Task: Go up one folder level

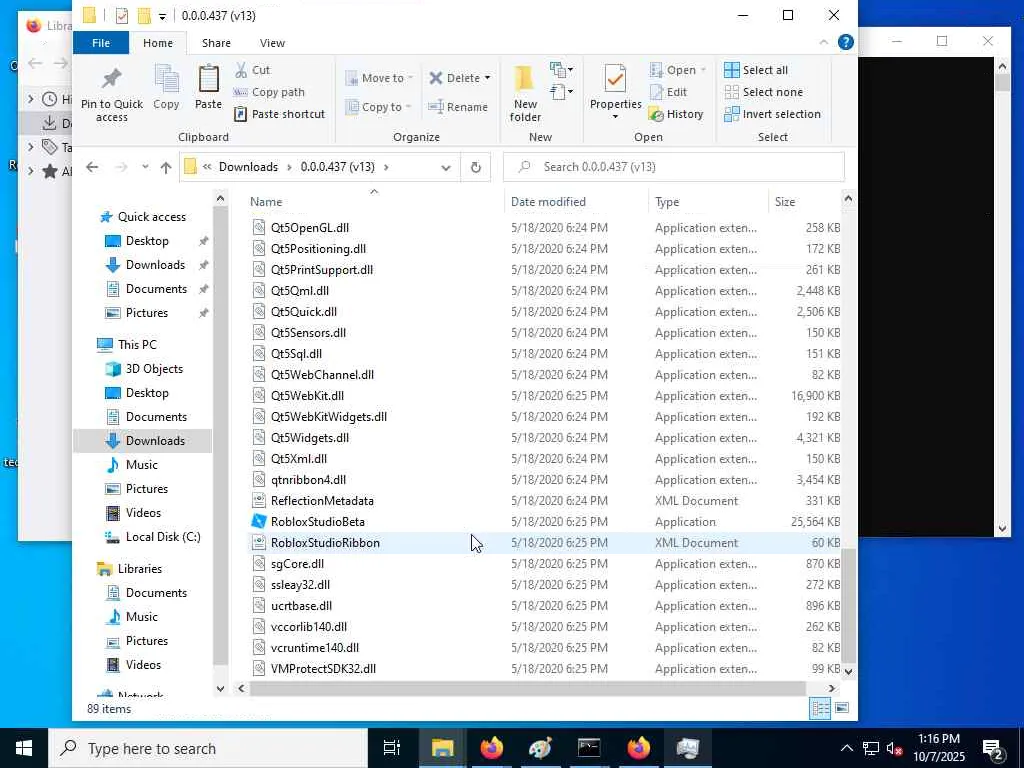Action: pyautogui.click(x=166, y=167)
